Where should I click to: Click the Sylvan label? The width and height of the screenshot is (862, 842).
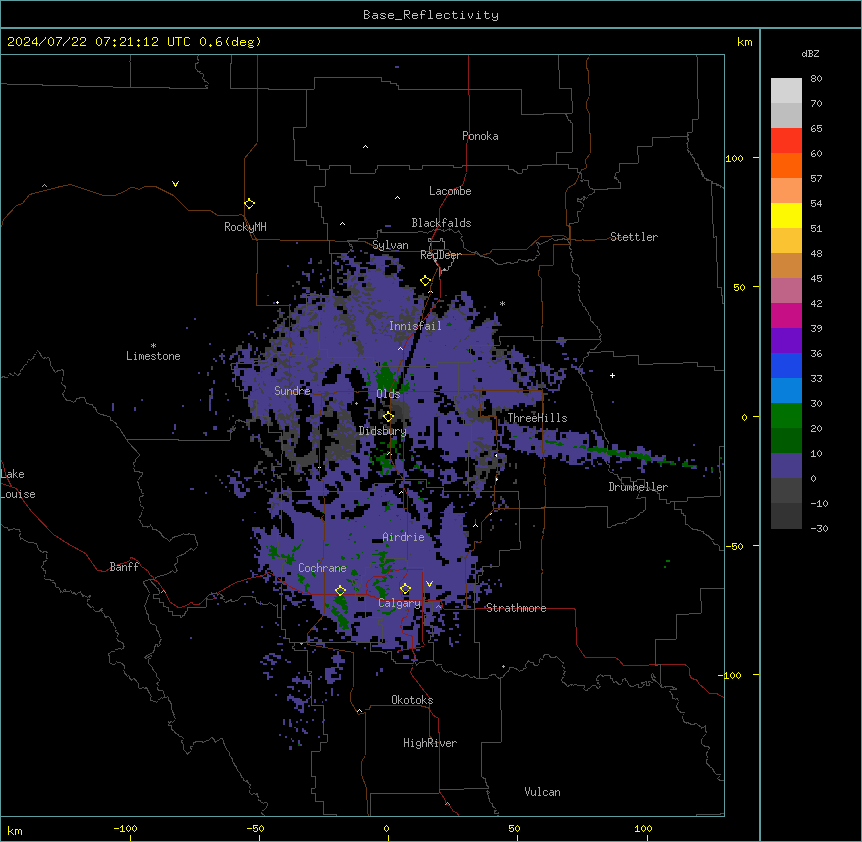390,245
